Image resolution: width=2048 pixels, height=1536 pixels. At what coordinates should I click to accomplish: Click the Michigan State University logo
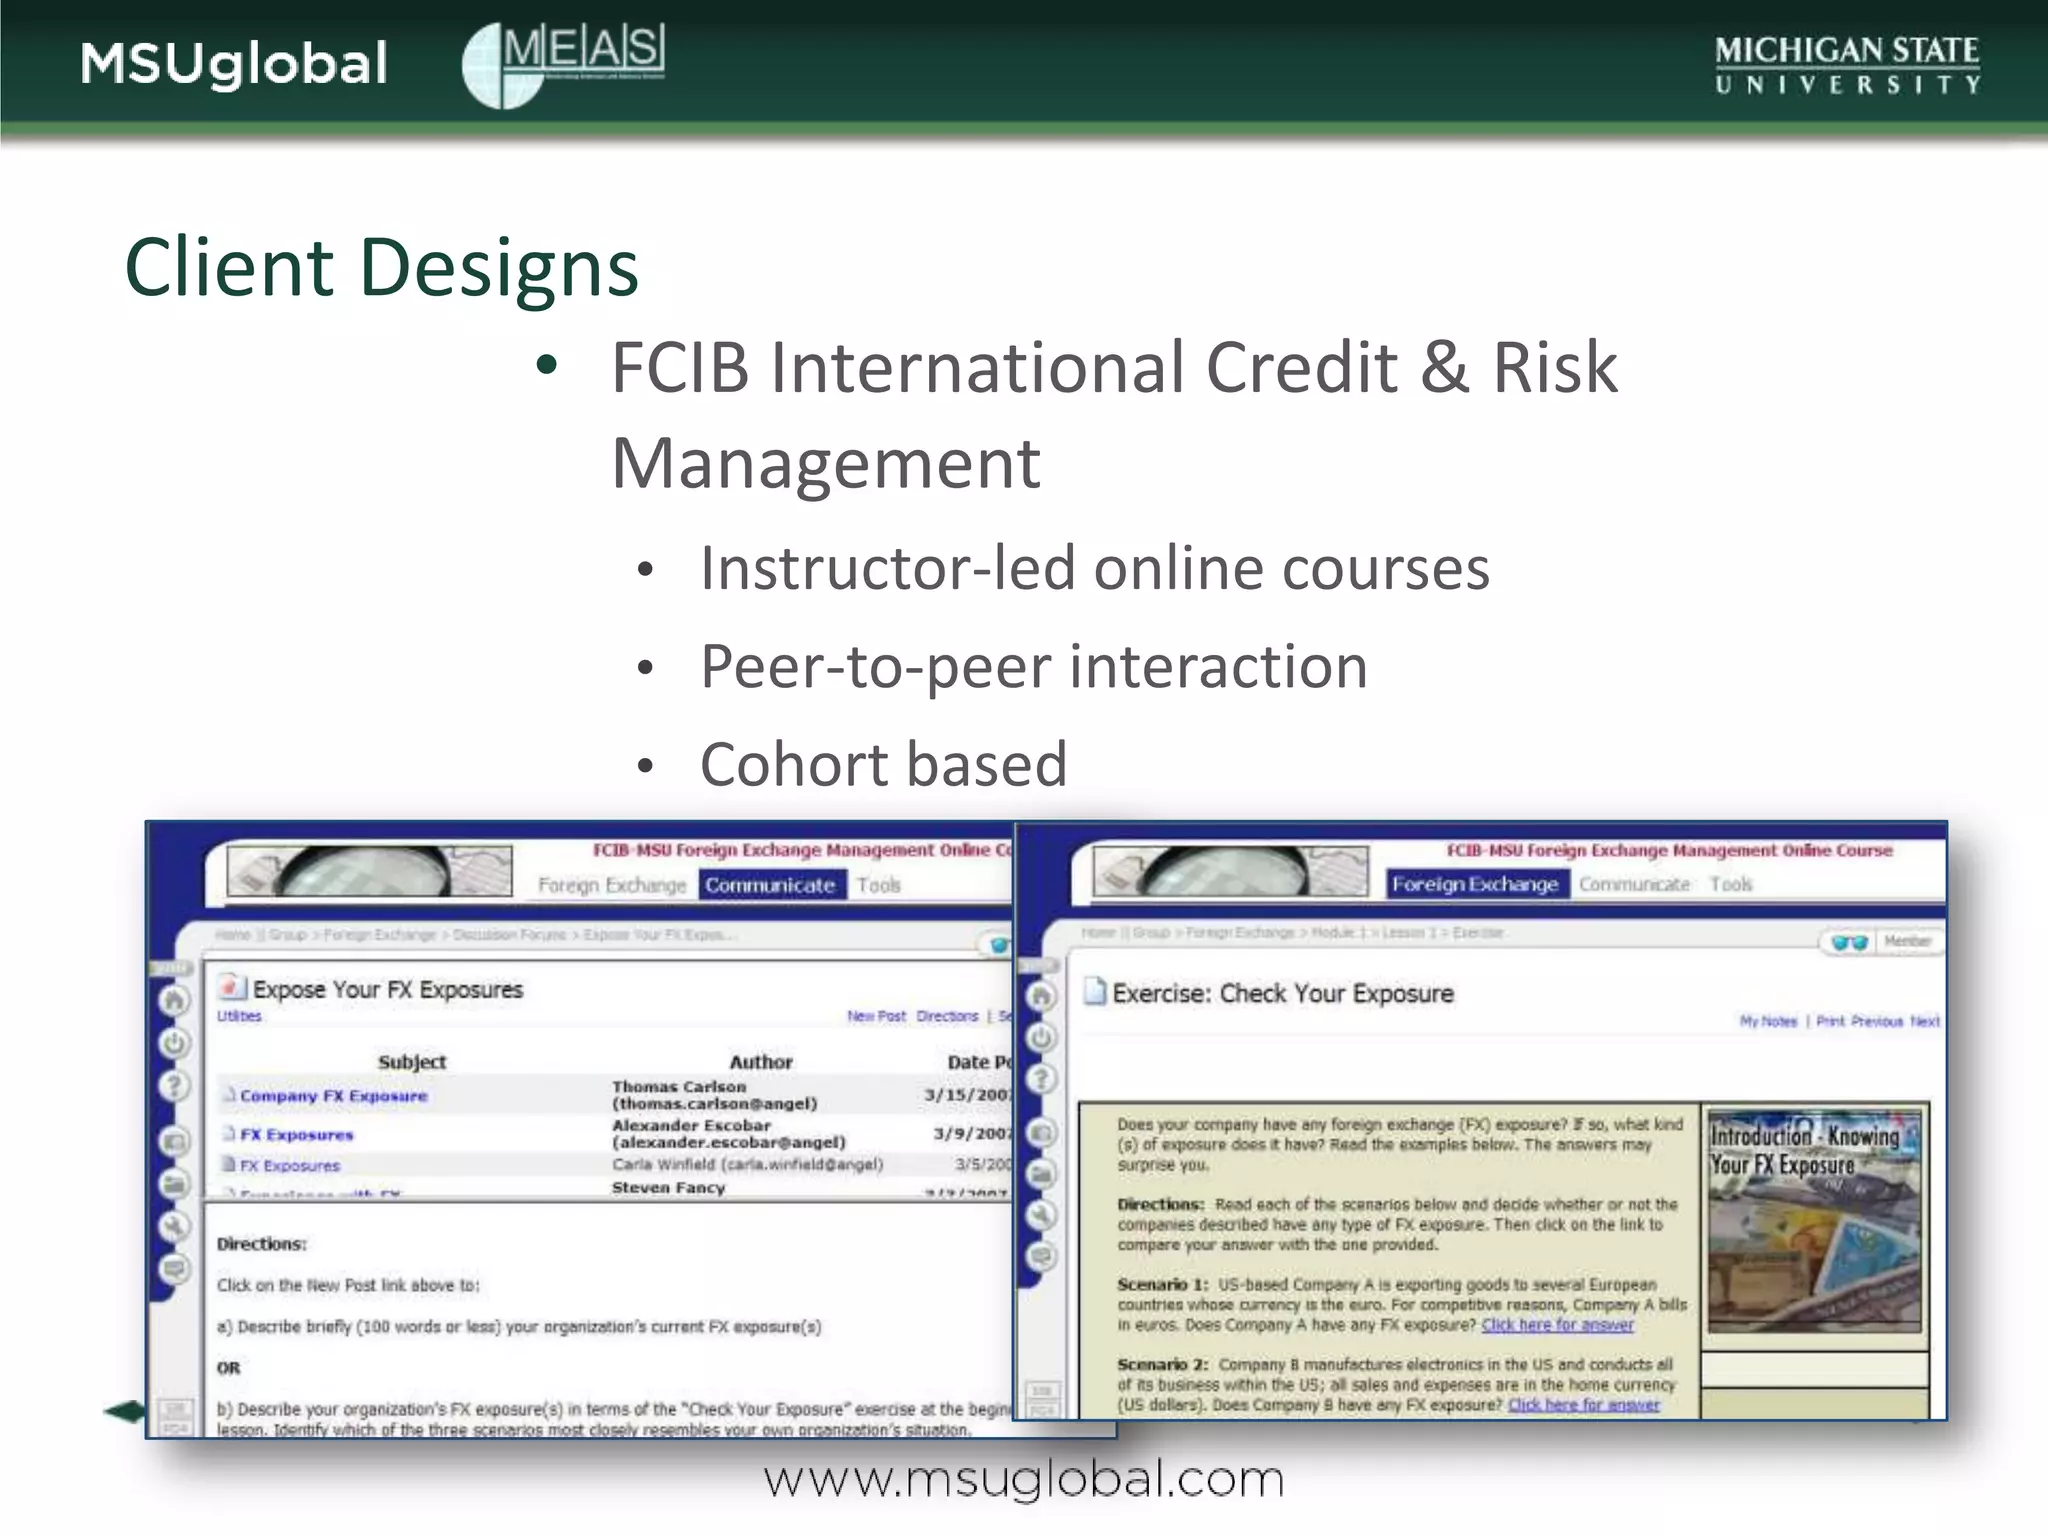pos(1847,64)
